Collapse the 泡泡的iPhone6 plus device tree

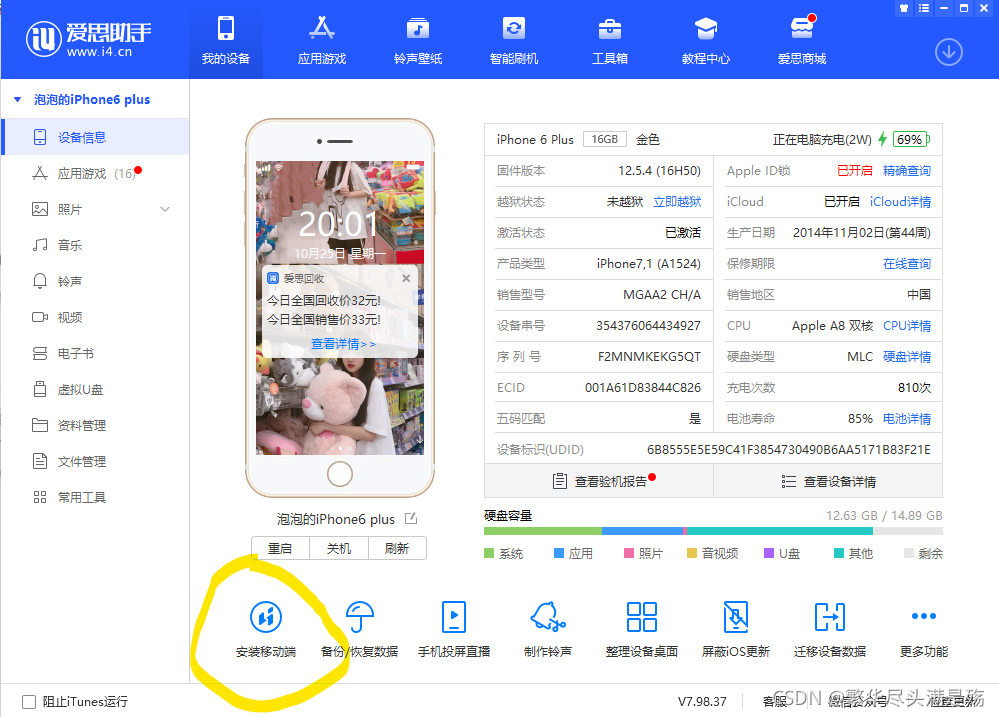(x=18, y=99)
